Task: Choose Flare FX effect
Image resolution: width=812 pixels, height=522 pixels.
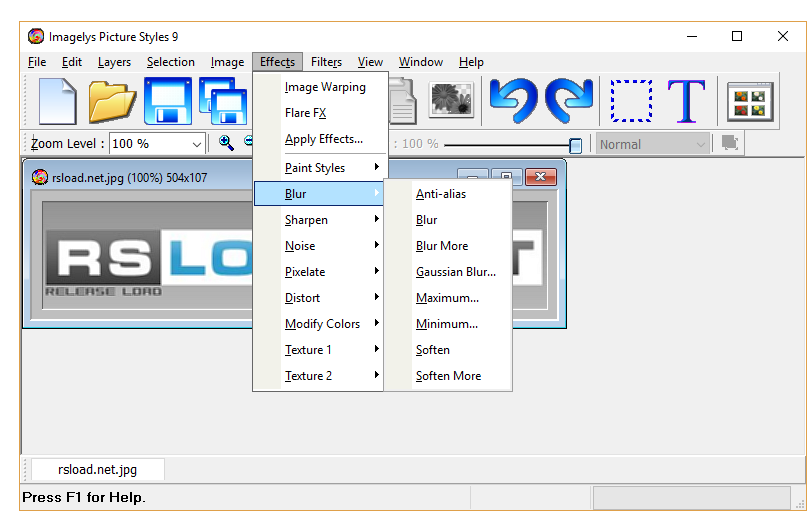Action: pos(321,113)
